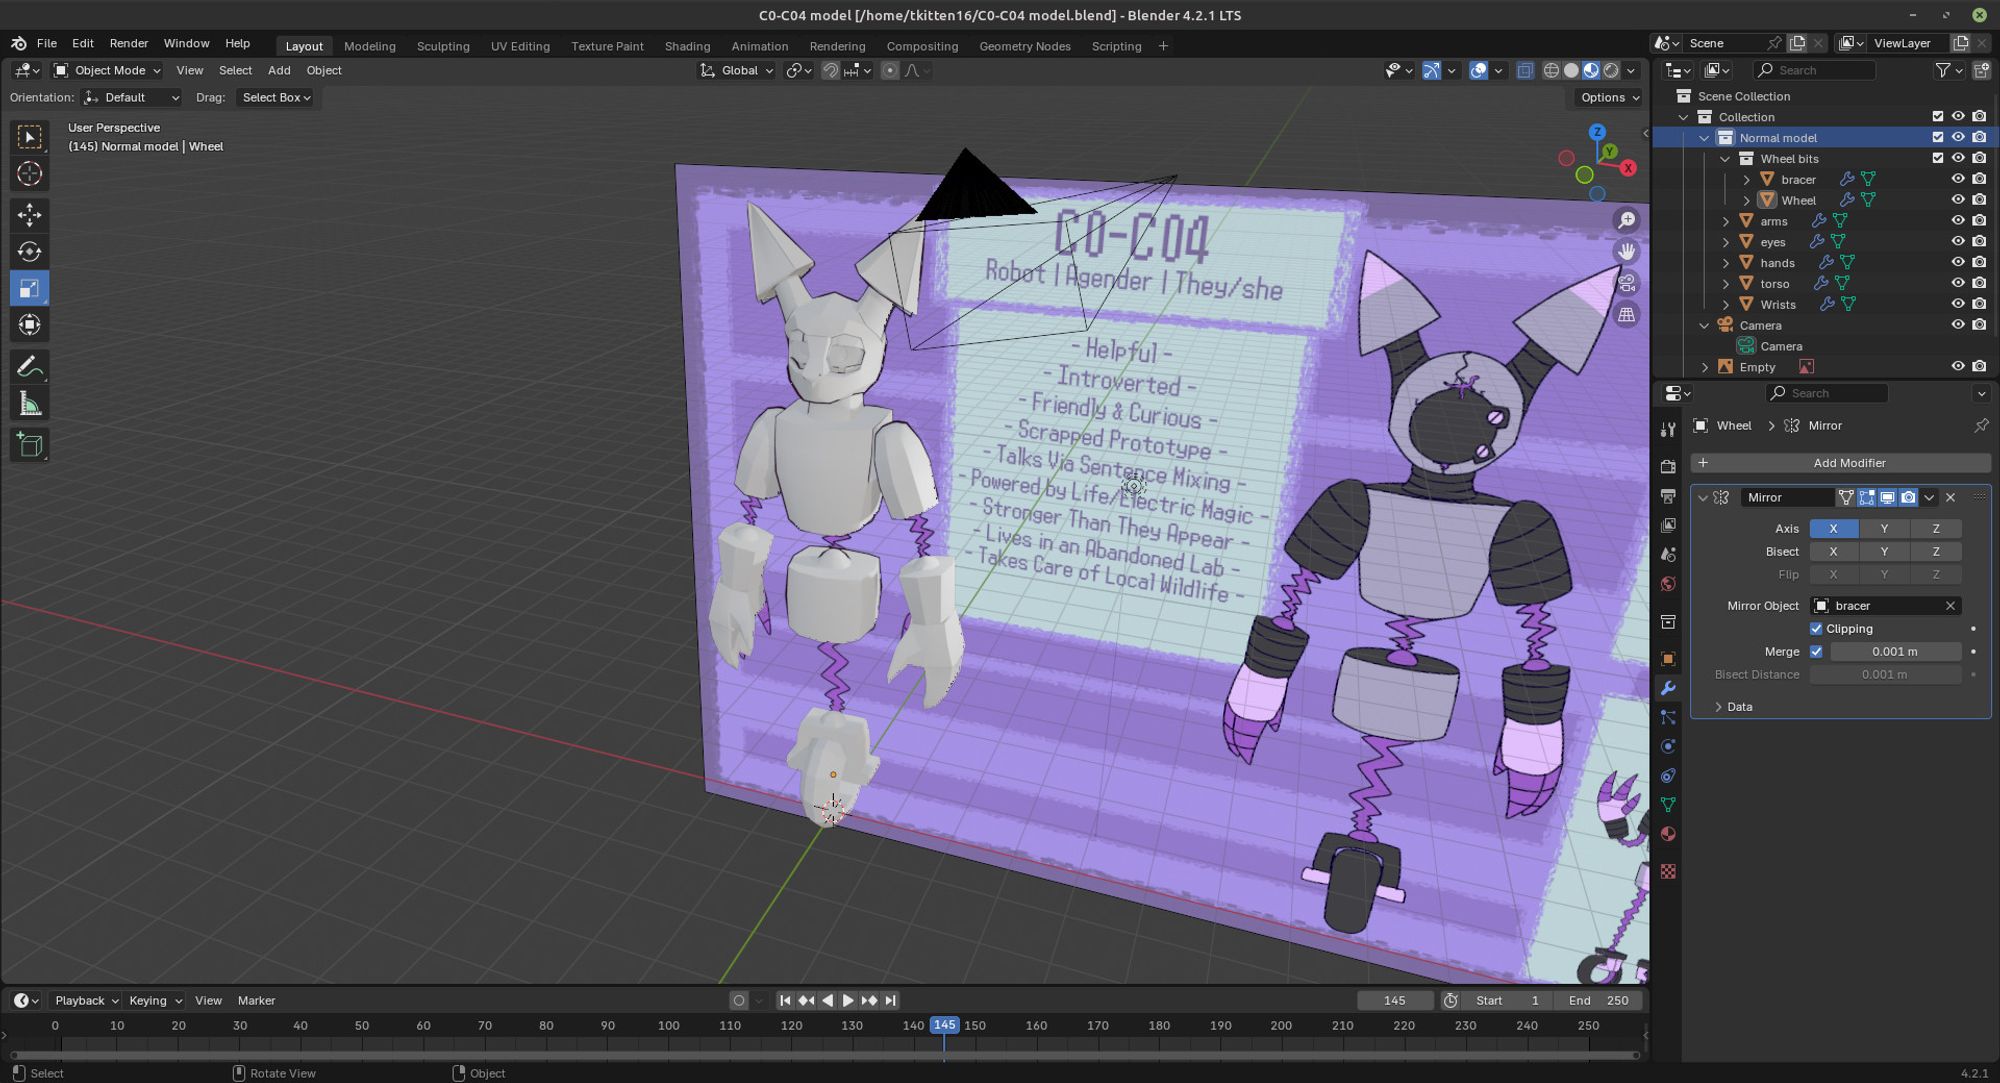Open the Options dropdown in viewport header
The height and width of the screenshot is (1083, 2000).
point(1609,97)
